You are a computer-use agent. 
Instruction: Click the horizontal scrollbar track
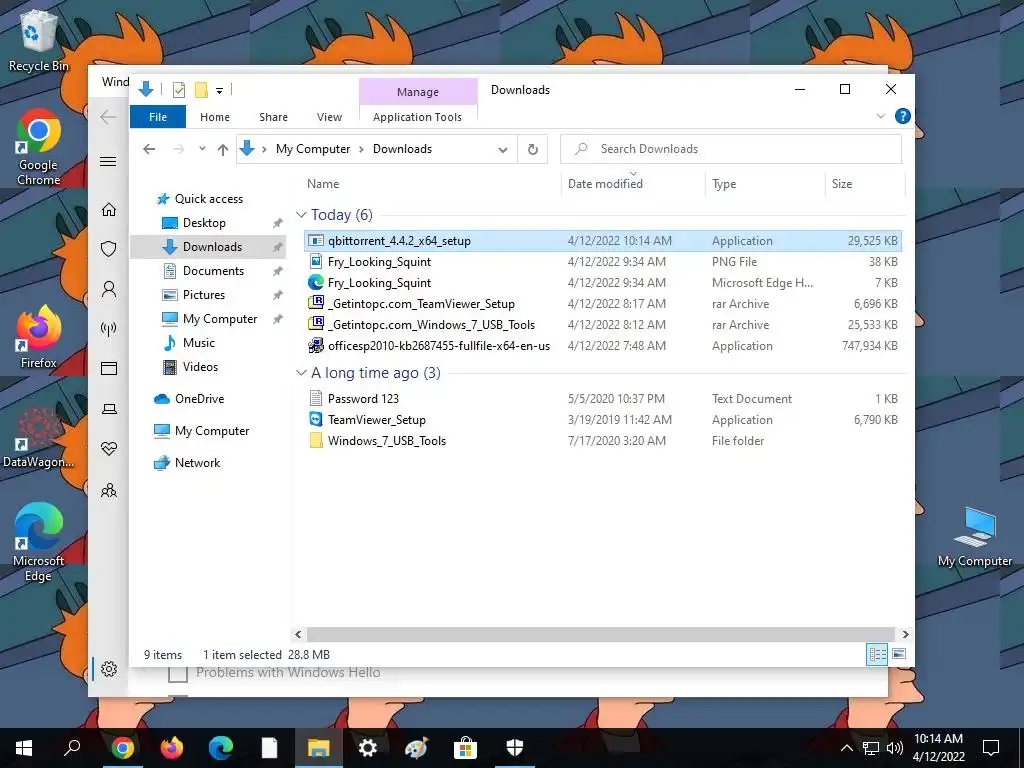click(601, 634)
